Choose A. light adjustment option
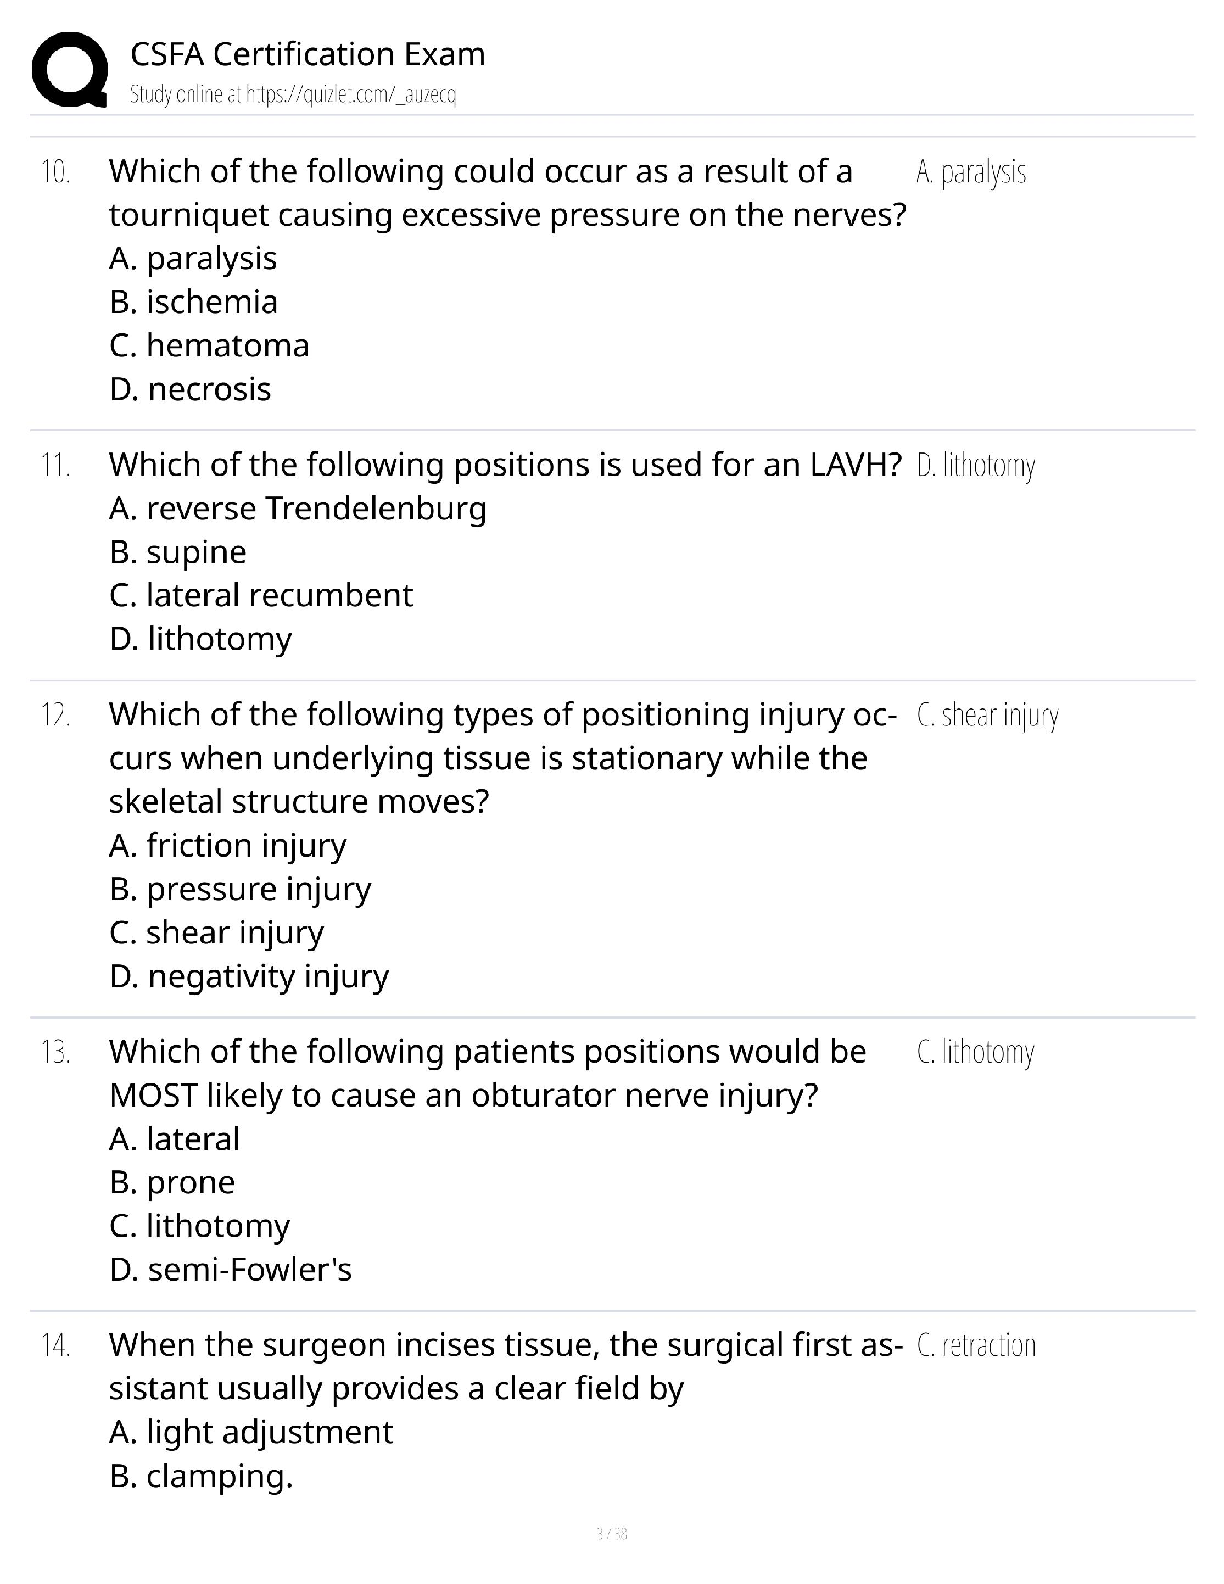 (x=251, y=1433)
